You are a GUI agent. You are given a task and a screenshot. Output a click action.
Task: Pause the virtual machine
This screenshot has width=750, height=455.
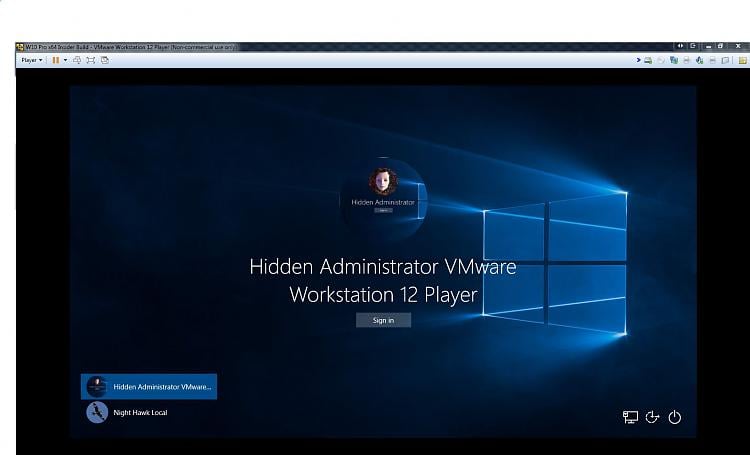56,60
